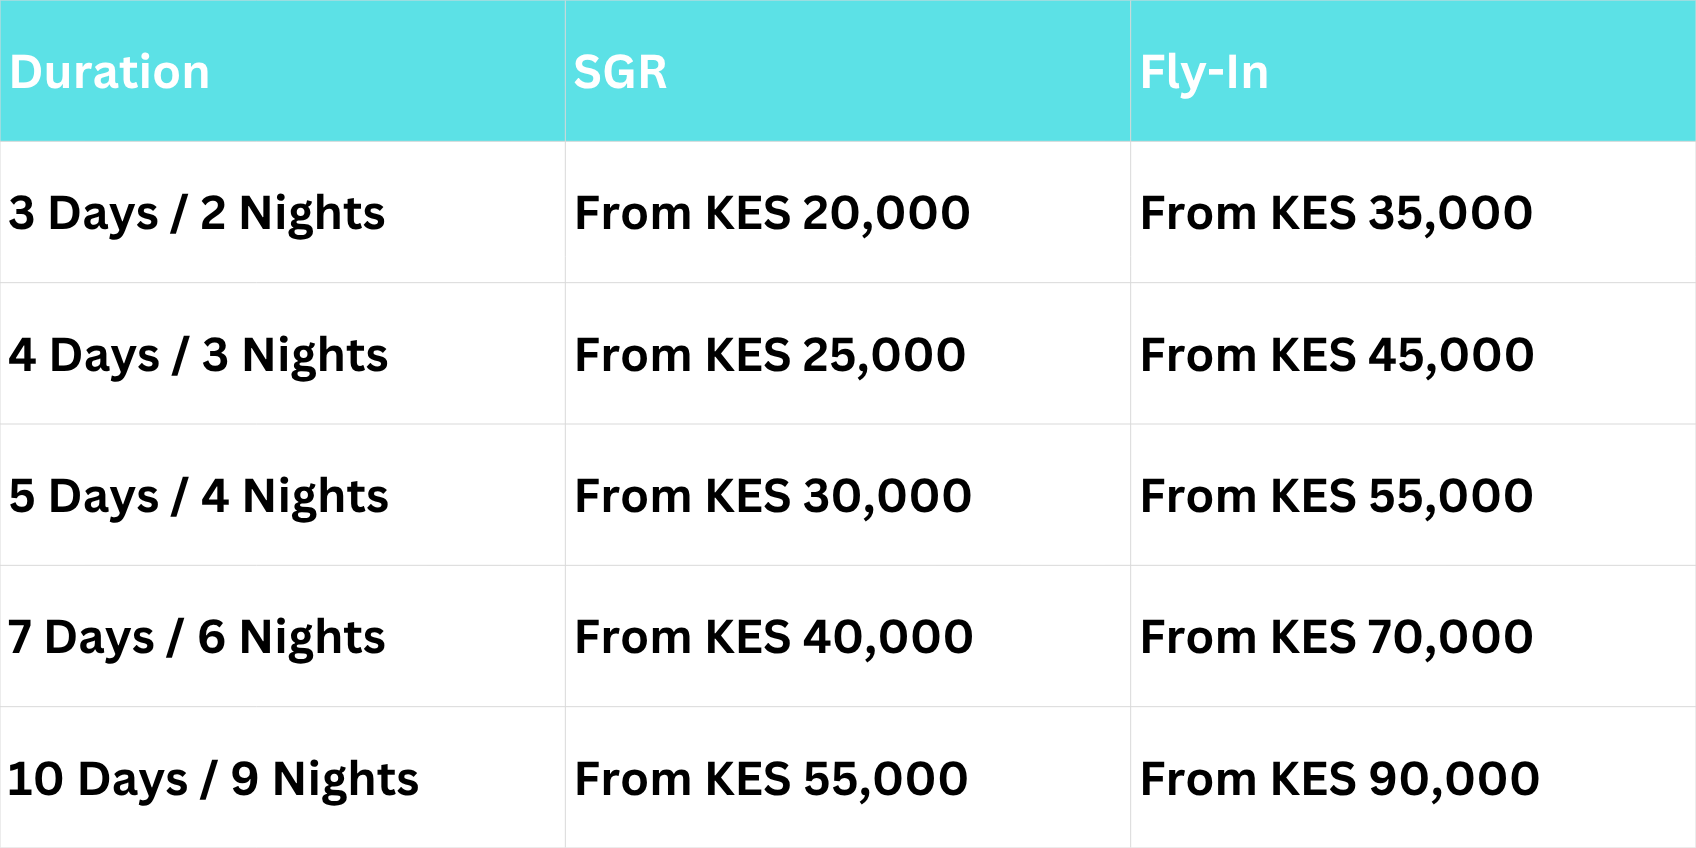Click the SGR price From KES 40,000

click(x=773, y=637)
